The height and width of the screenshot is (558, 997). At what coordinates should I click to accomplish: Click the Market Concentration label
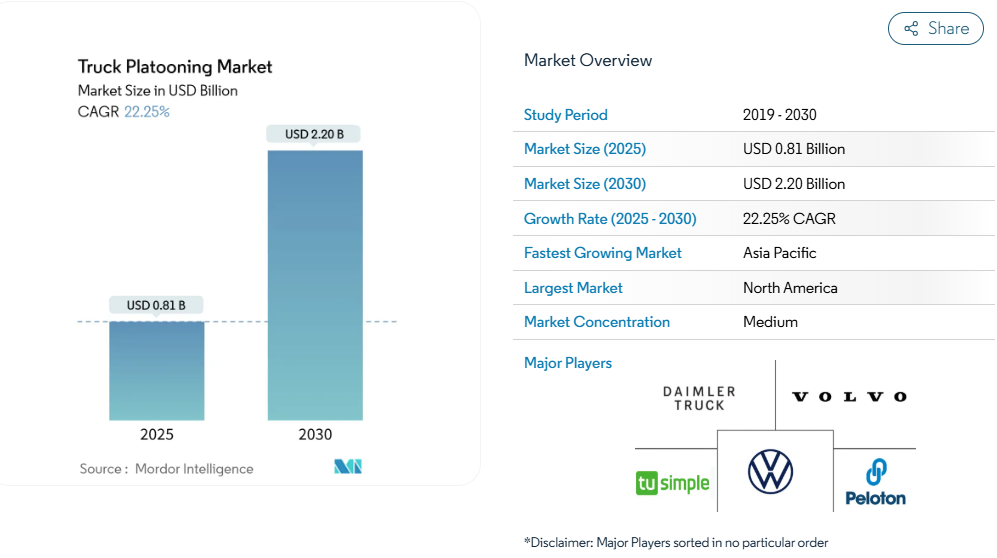(596, 322)
